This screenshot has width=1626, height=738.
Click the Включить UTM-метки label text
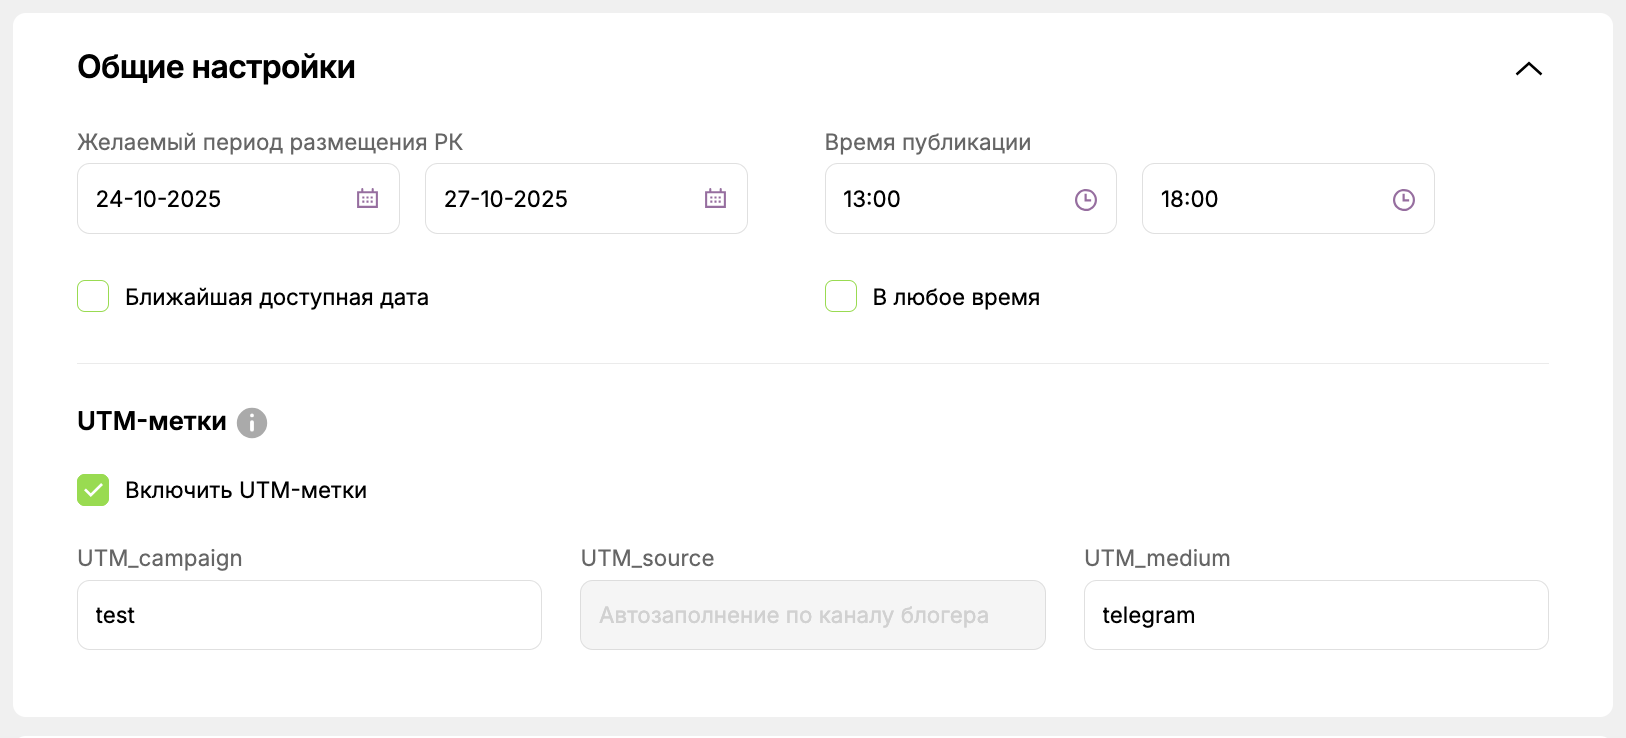click(246, 490)
